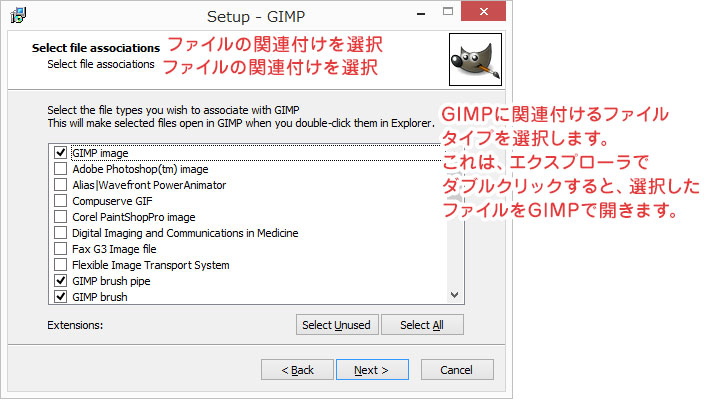
Task: Enable the Compuserve GIF association
Action: pyautogui.click(x=61, y=201)
